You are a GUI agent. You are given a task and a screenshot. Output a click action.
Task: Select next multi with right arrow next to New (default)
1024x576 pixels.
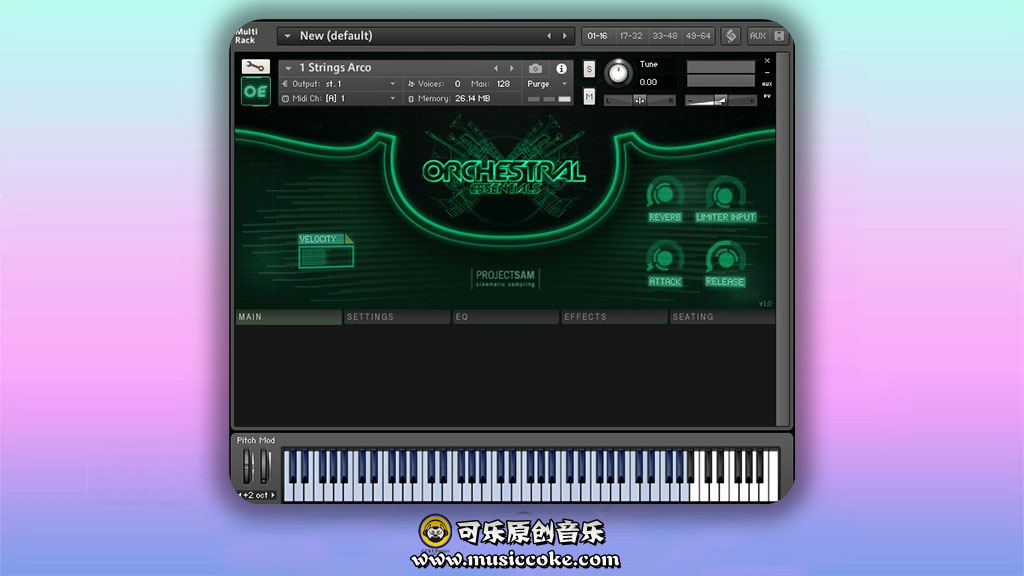coord(565,36)
